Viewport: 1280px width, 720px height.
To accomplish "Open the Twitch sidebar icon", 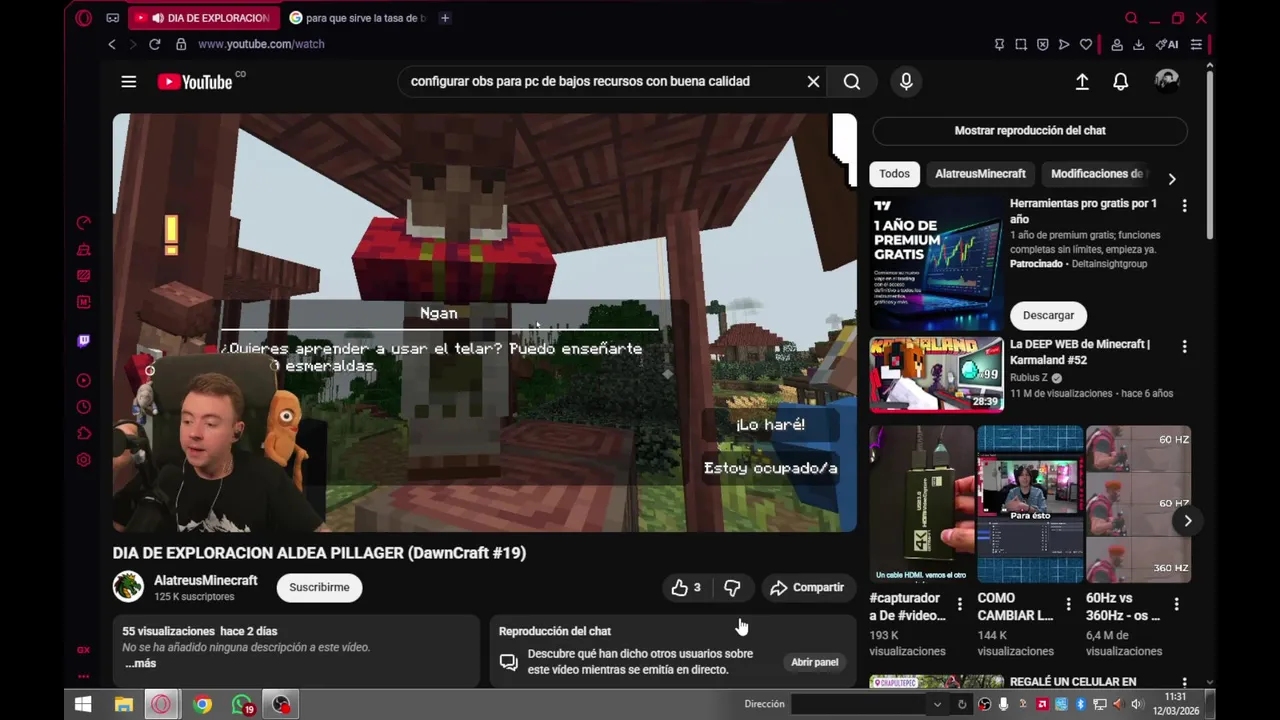I will point(84,341).
